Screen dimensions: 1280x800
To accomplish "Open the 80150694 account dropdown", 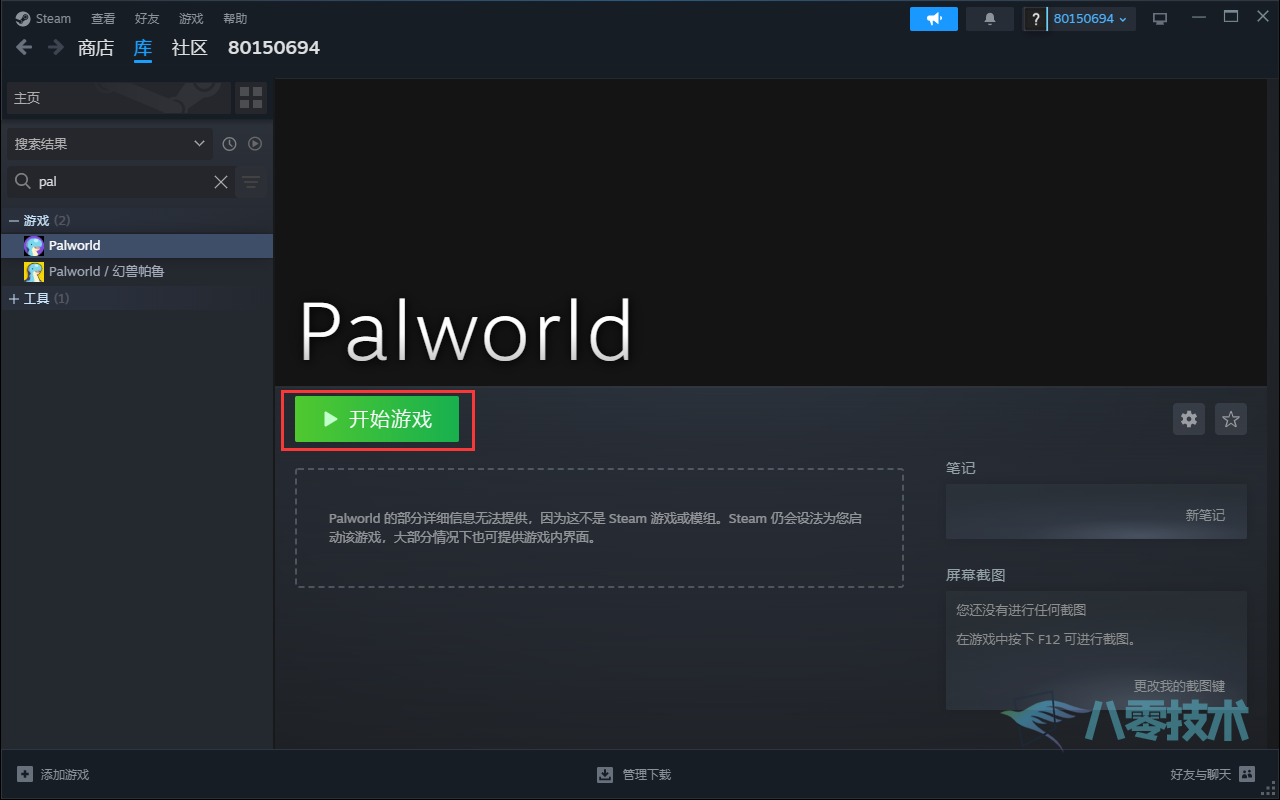I will 1091,19.
